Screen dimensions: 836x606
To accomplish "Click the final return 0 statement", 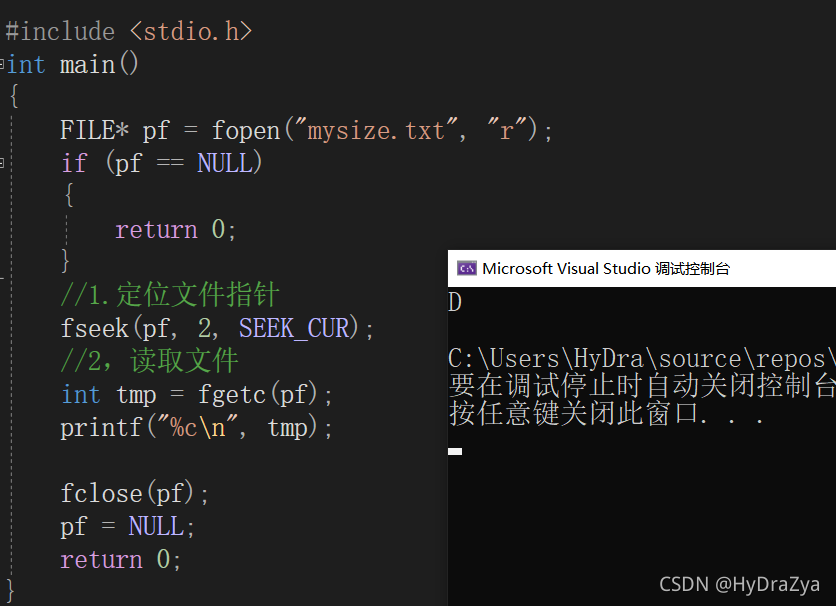I will 120,560.
